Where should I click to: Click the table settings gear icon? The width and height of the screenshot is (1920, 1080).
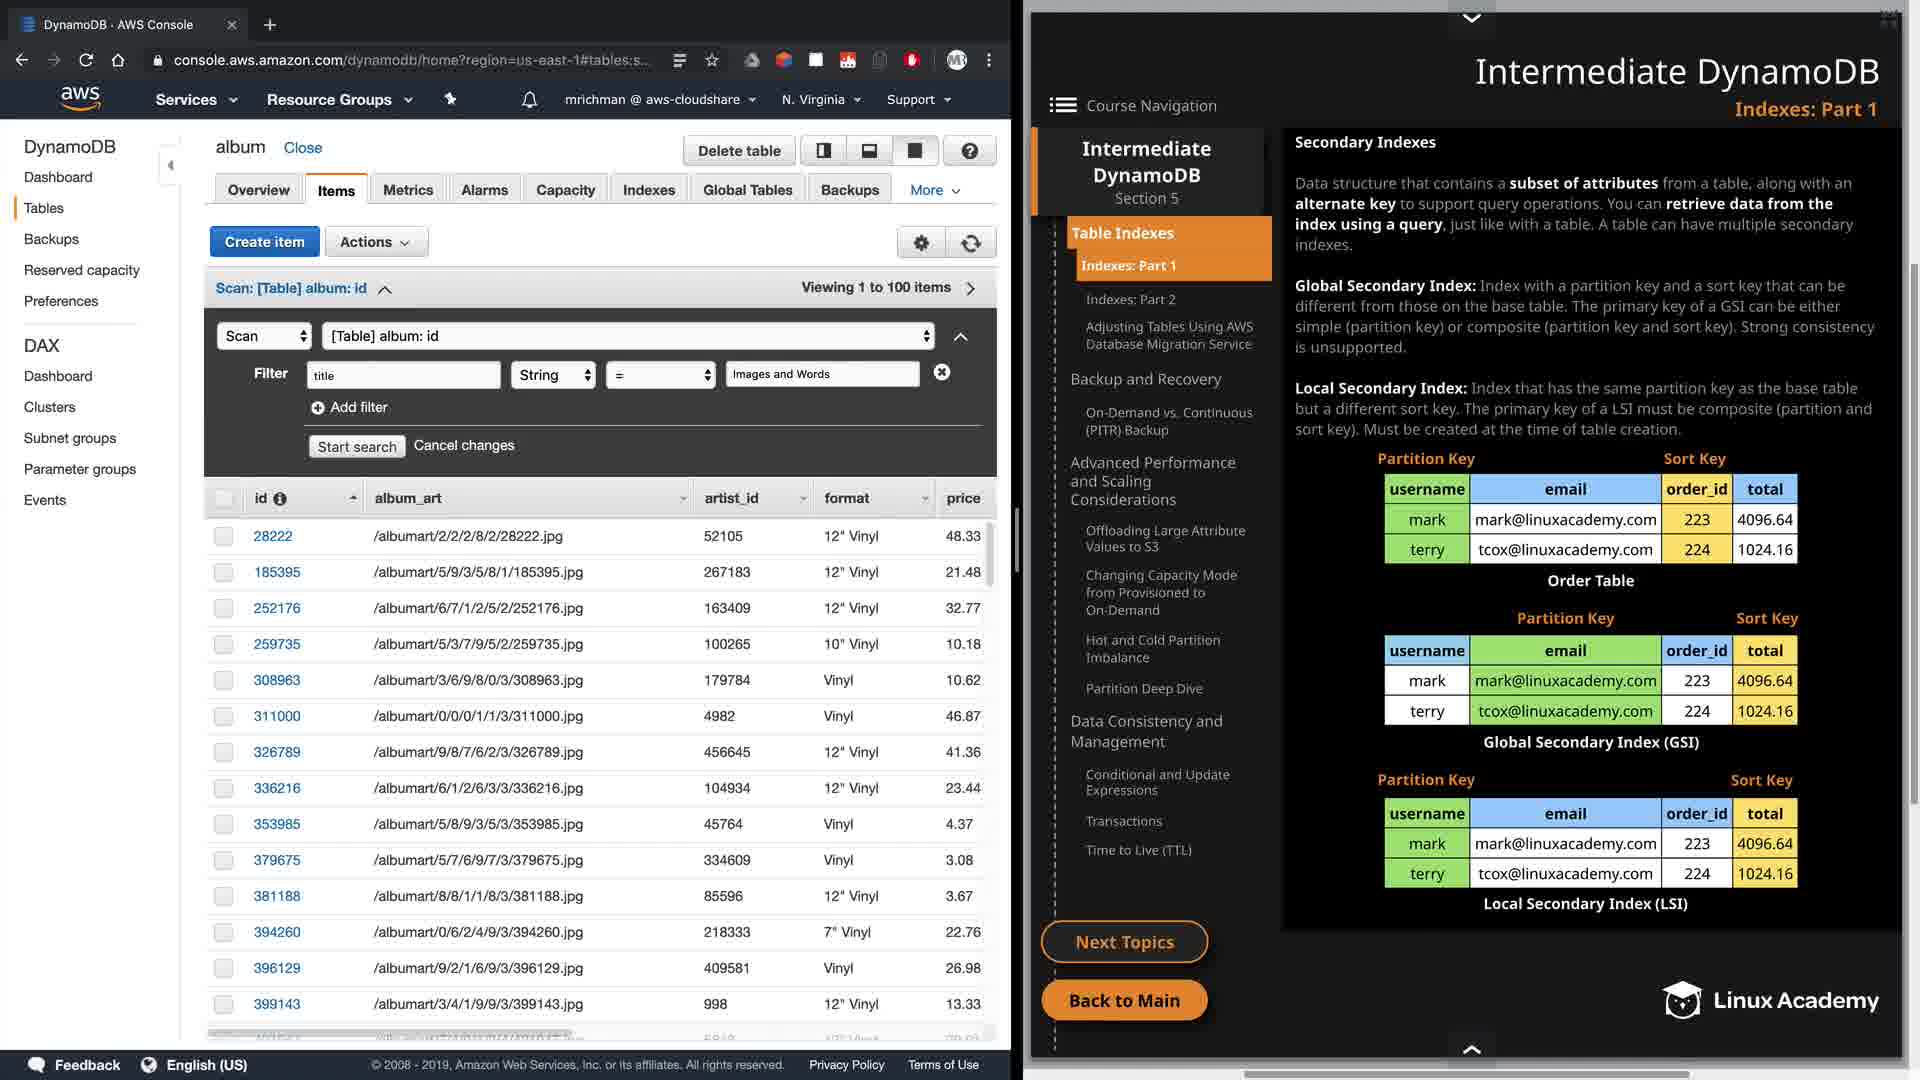tap(921, 243)
